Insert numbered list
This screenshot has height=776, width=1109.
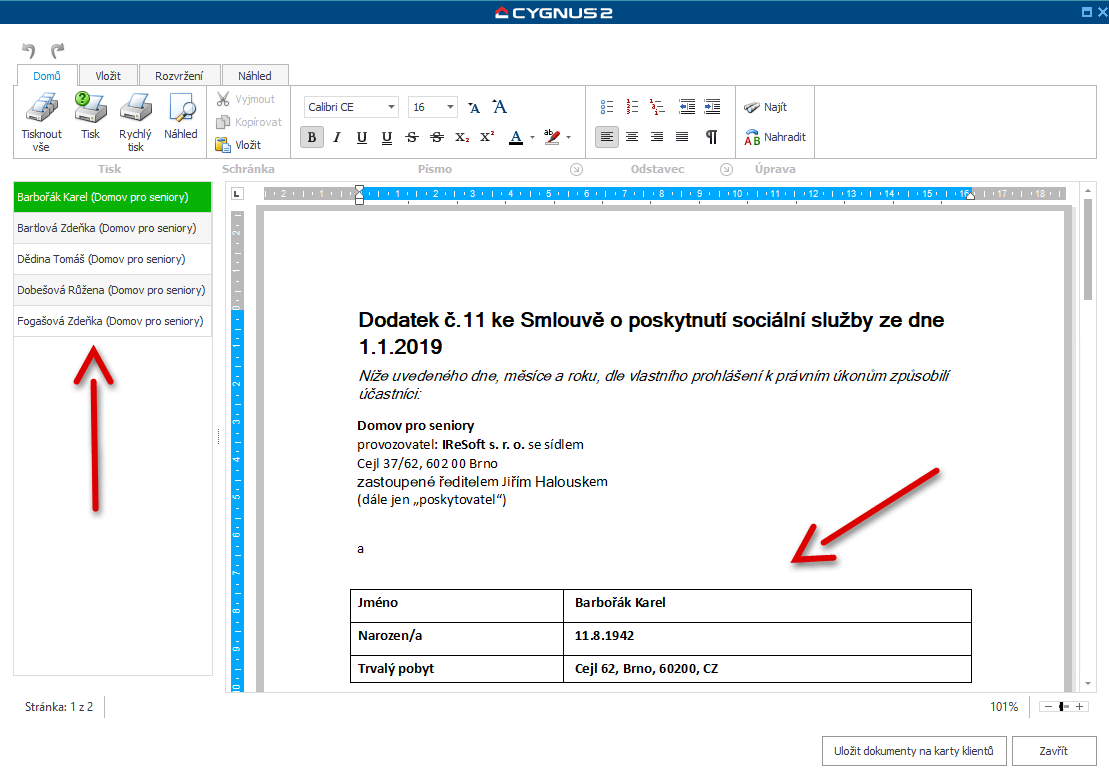632,107
